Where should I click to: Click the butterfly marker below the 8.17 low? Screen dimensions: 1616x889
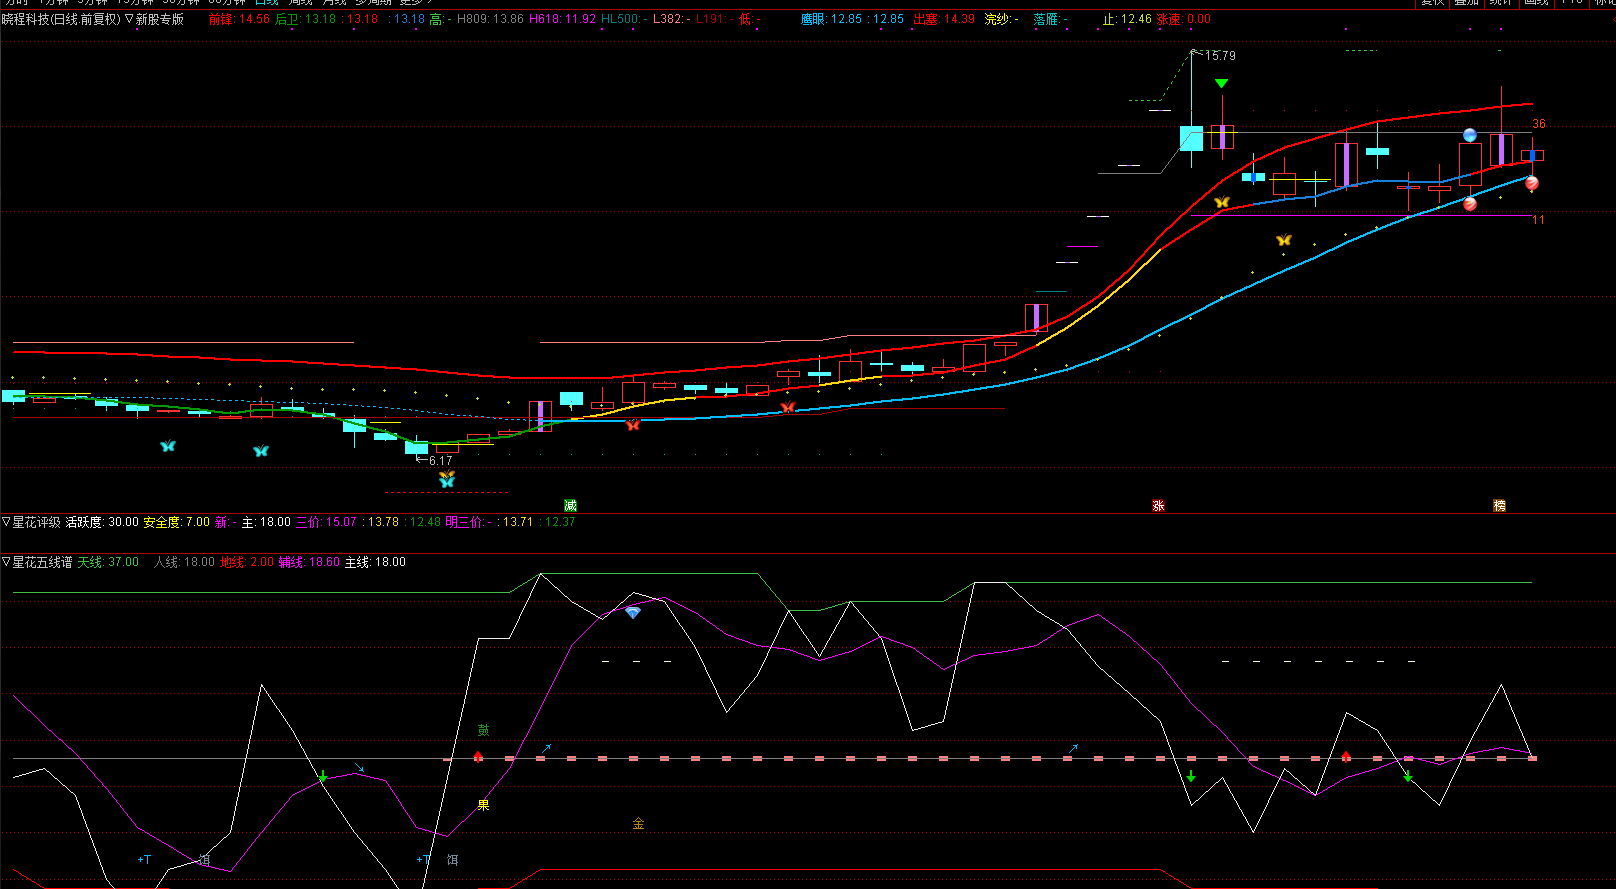pyautogui.click(x=447, y=479)
